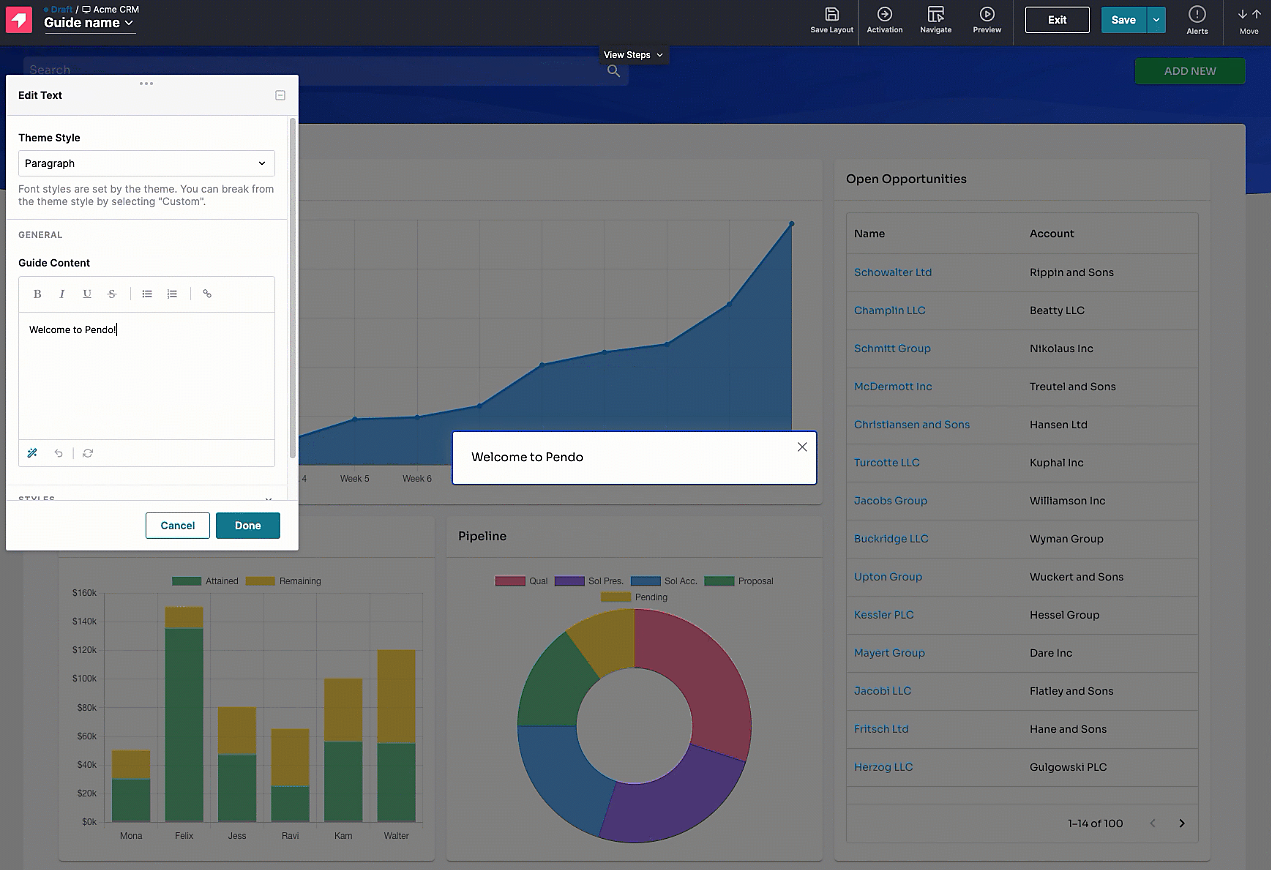The width and height of the screenshot is (1271, 870).
Task: Toggle the Pending legend swatch
Action: point(616,597)
